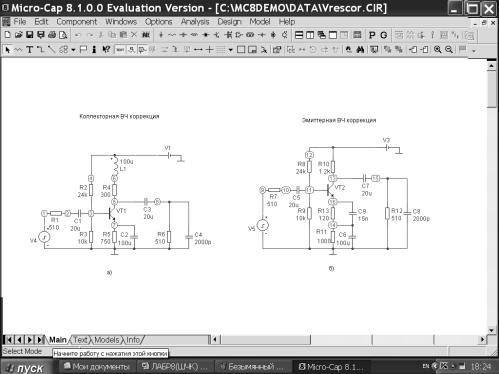Image resolution: width=499 pixels, height=374 pixels.
Task: Click the Cascade windows icon
Action: pos(321,35)
